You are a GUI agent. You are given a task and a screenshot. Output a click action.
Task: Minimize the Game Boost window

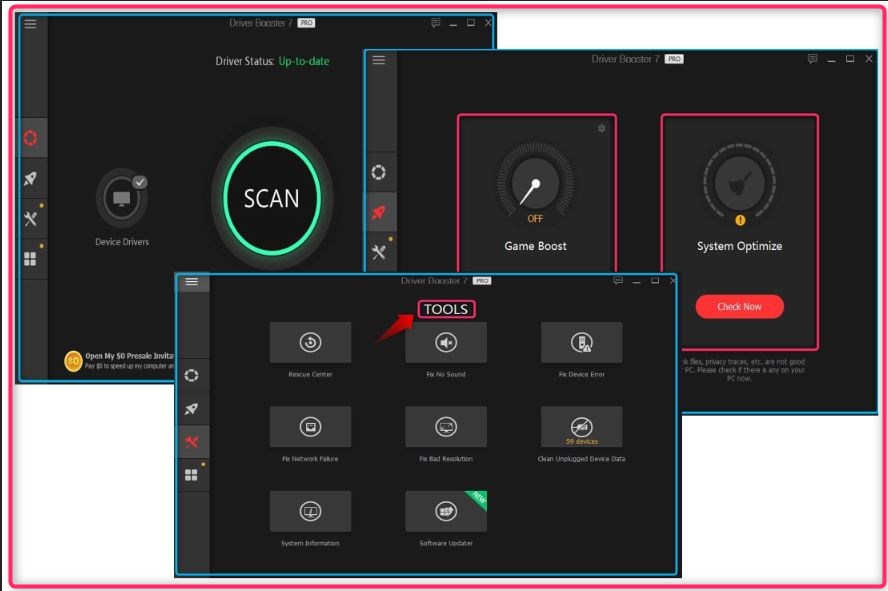[831, 59]
